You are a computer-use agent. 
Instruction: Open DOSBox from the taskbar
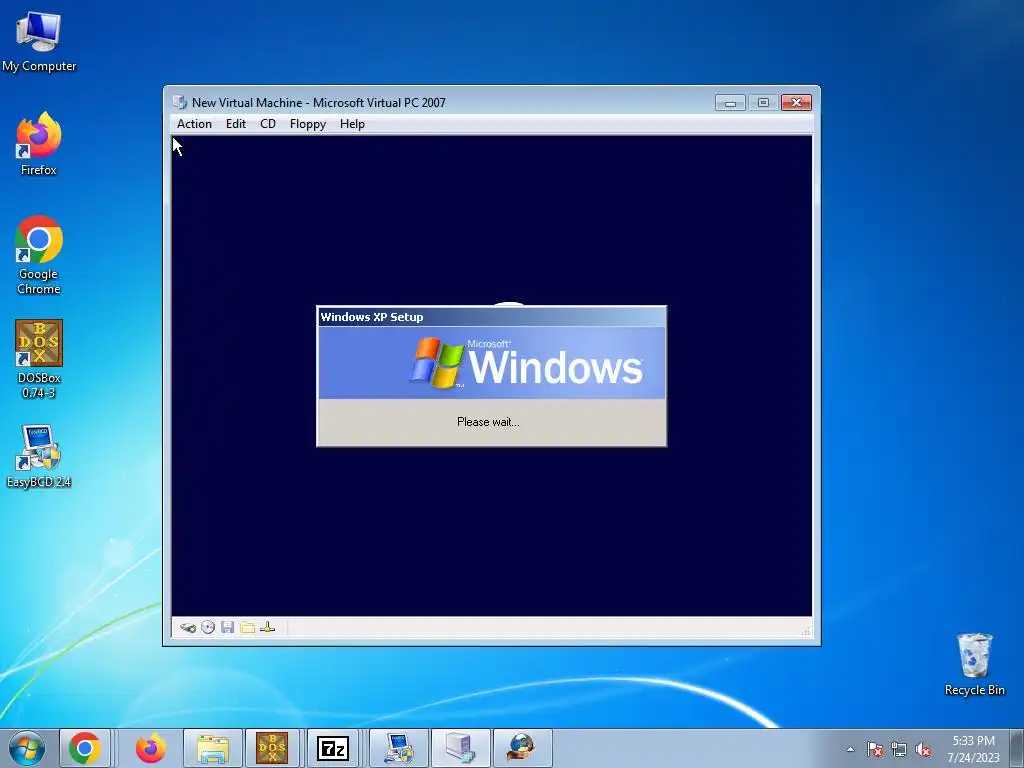point(272,748)
